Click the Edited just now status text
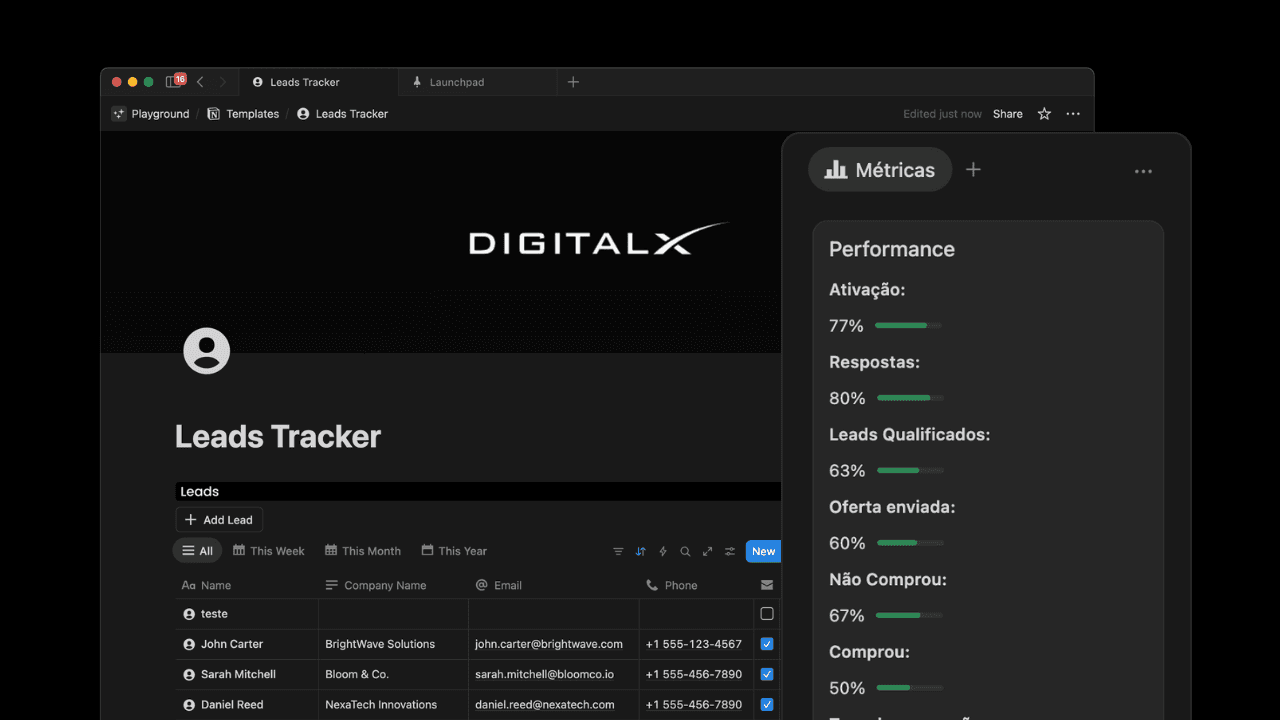The image size is (1280, 720). click(942, 114)
